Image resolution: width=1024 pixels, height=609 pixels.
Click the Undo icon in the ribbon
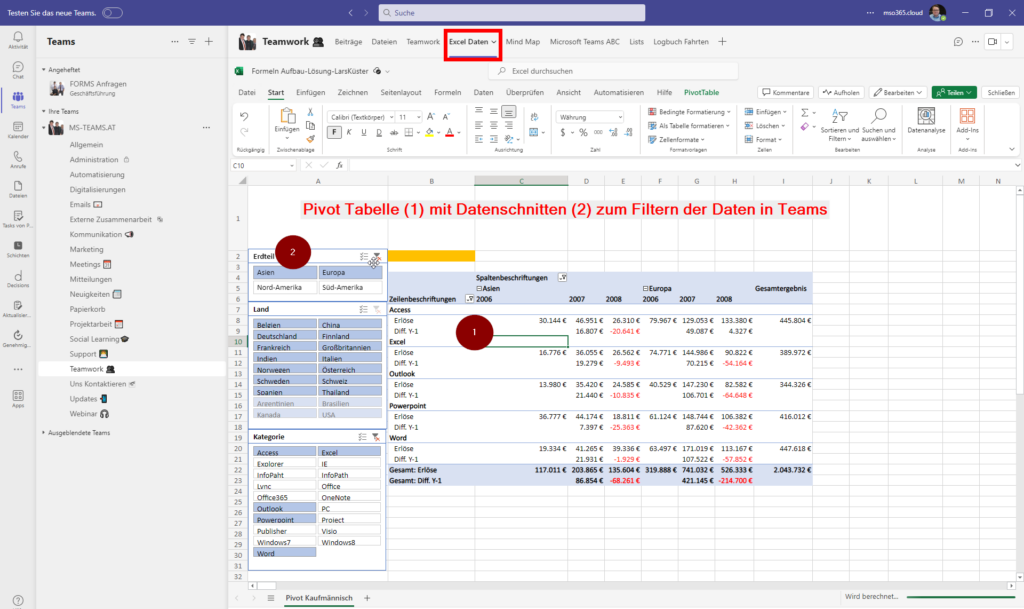[244, 117]
